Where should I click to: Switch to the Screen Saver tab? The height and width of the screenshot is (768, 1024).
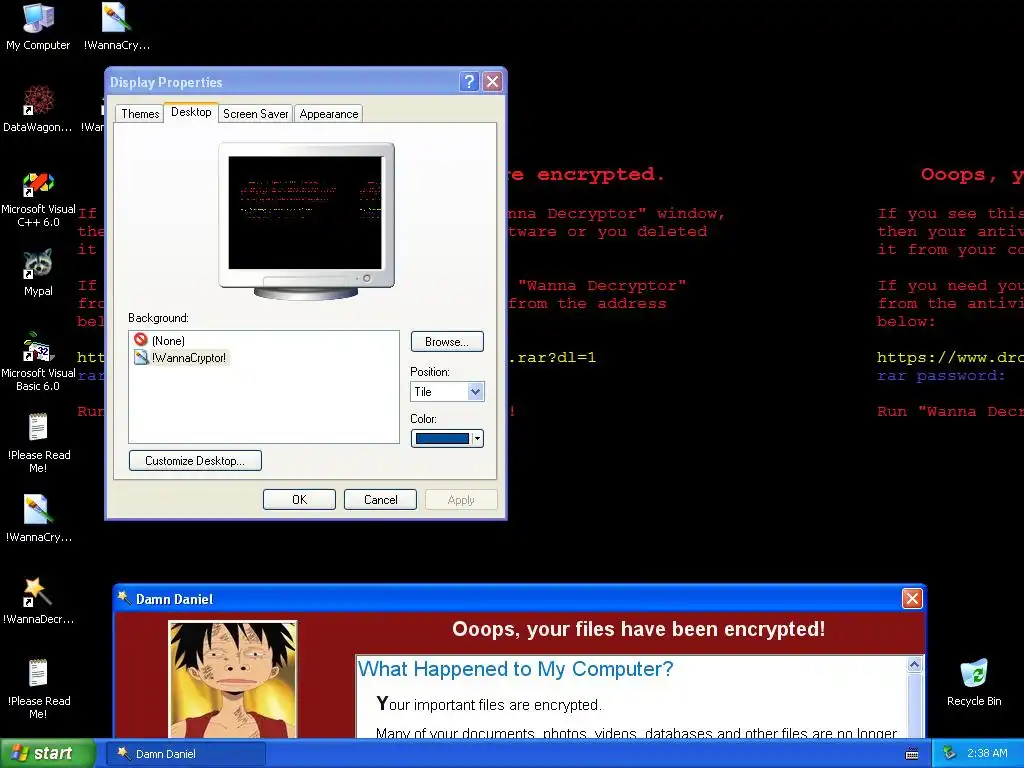(x=255, y=114)
